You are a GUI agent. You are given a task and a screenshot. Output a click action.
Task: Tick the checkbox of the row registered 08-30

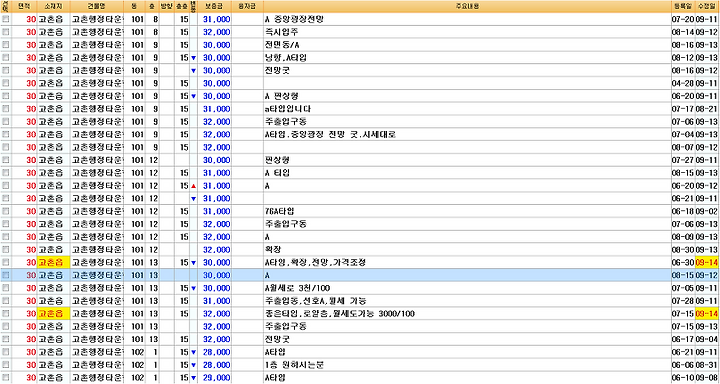tap(5, 250)
